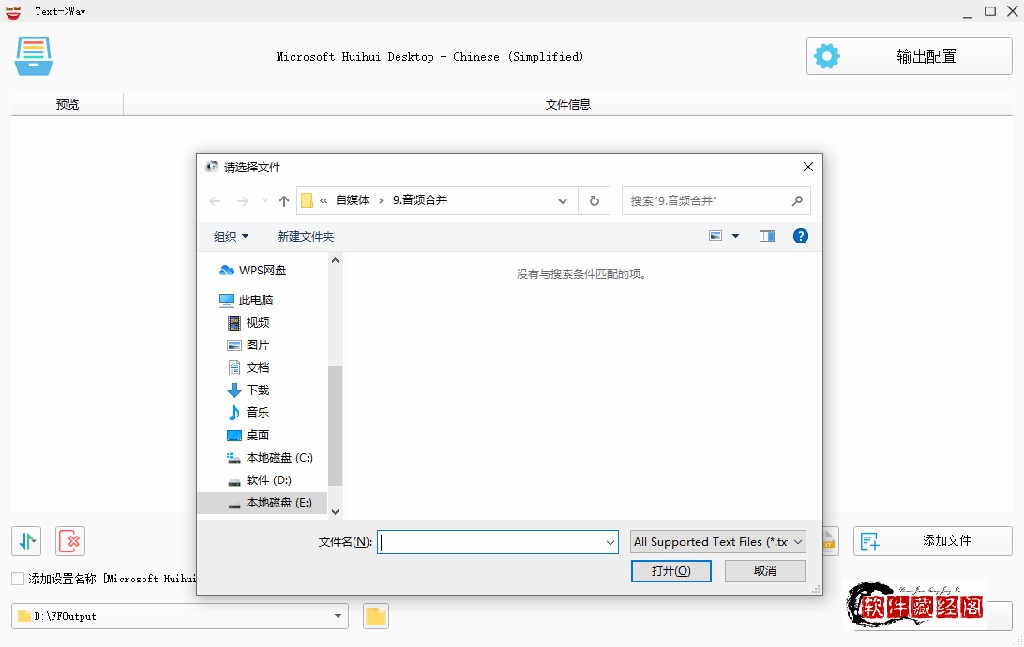1024x647 pixels.
Task: Select the sort order icon bottom-left
Action: click(x=25, y=540)
